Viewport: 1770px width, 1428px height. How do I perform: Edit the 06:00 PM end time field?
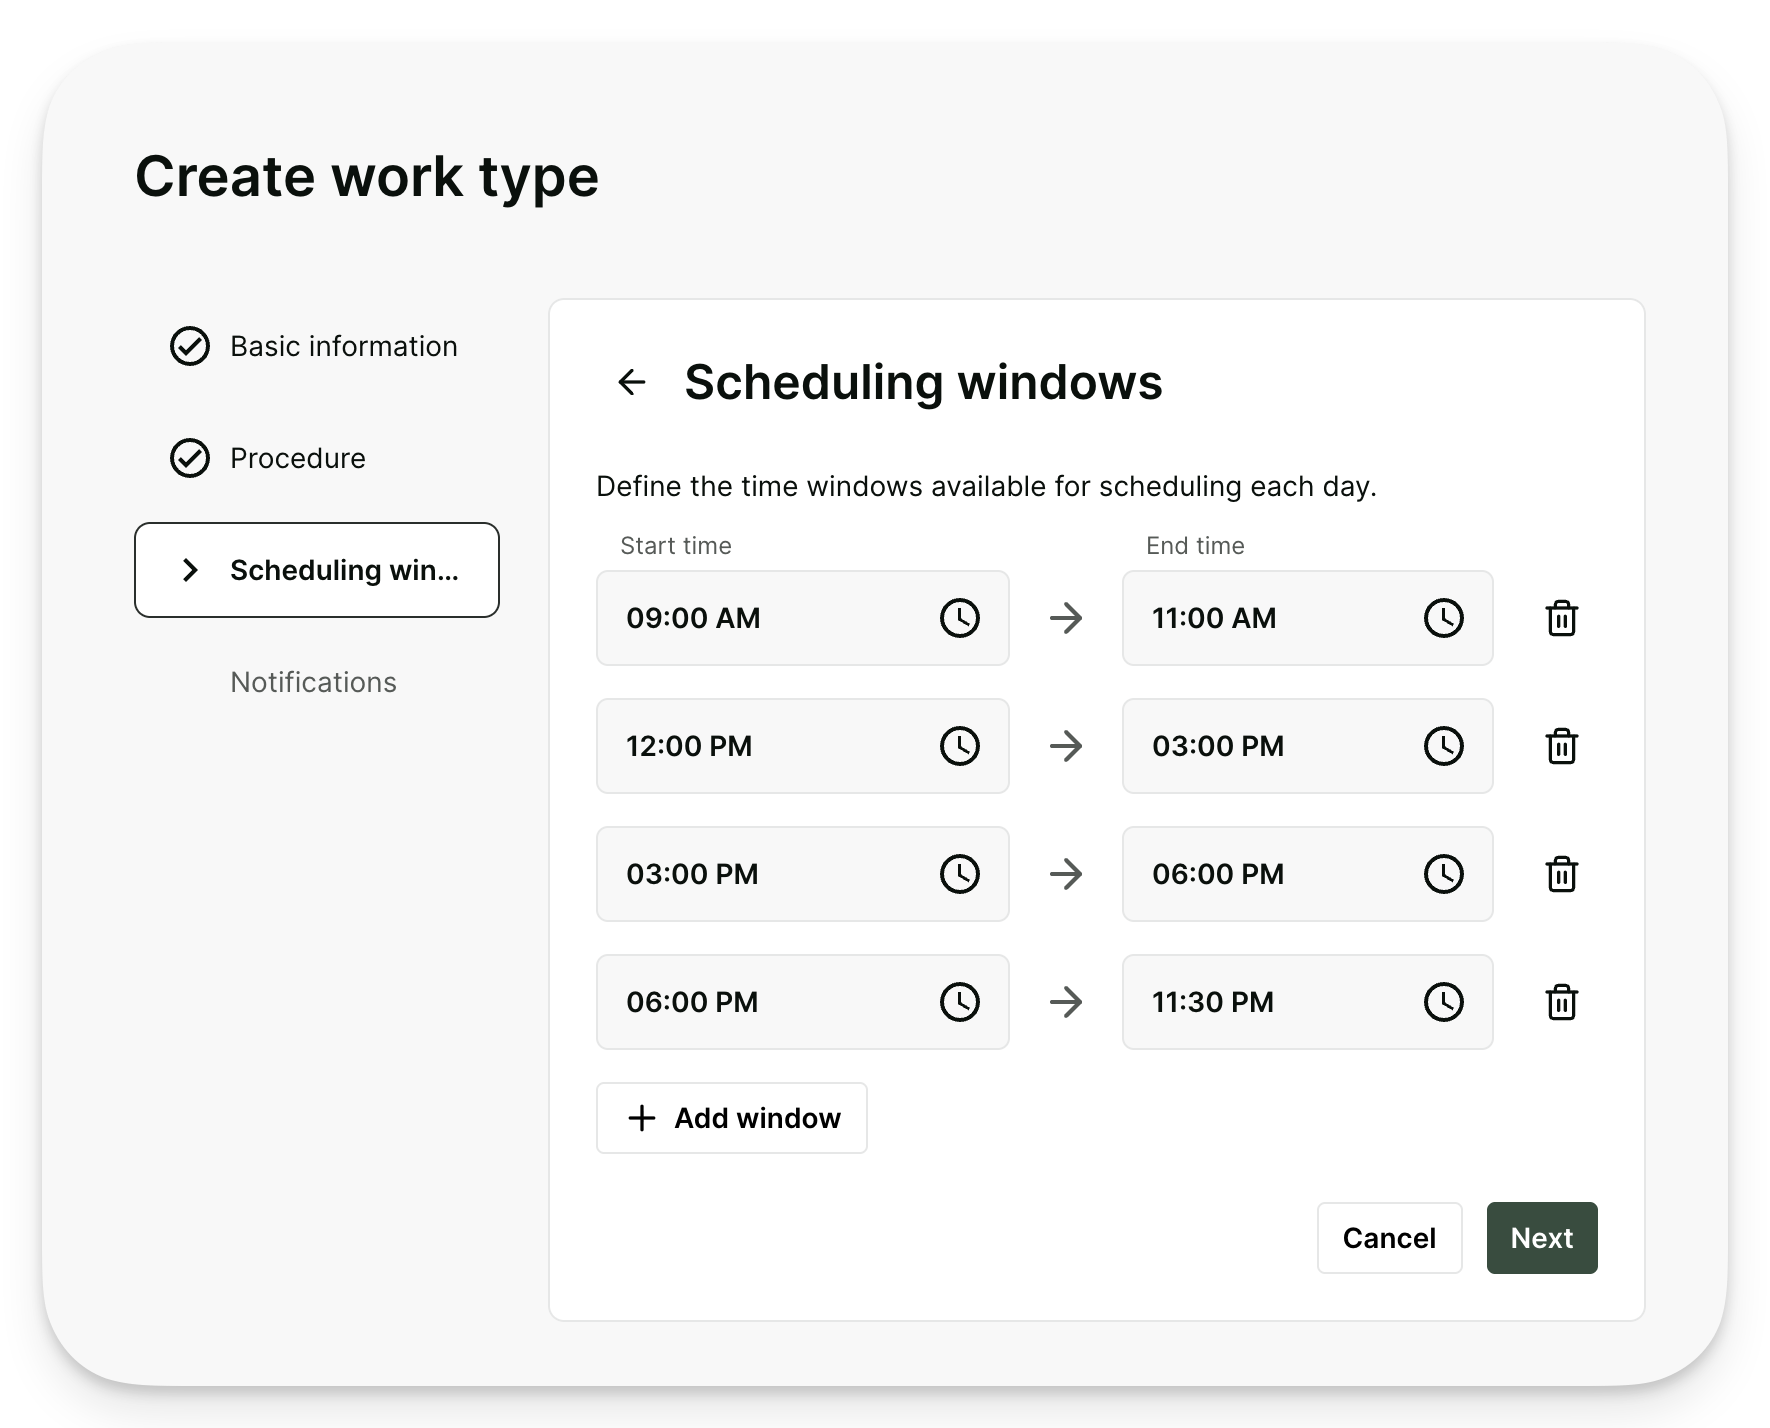(1308, 874)
